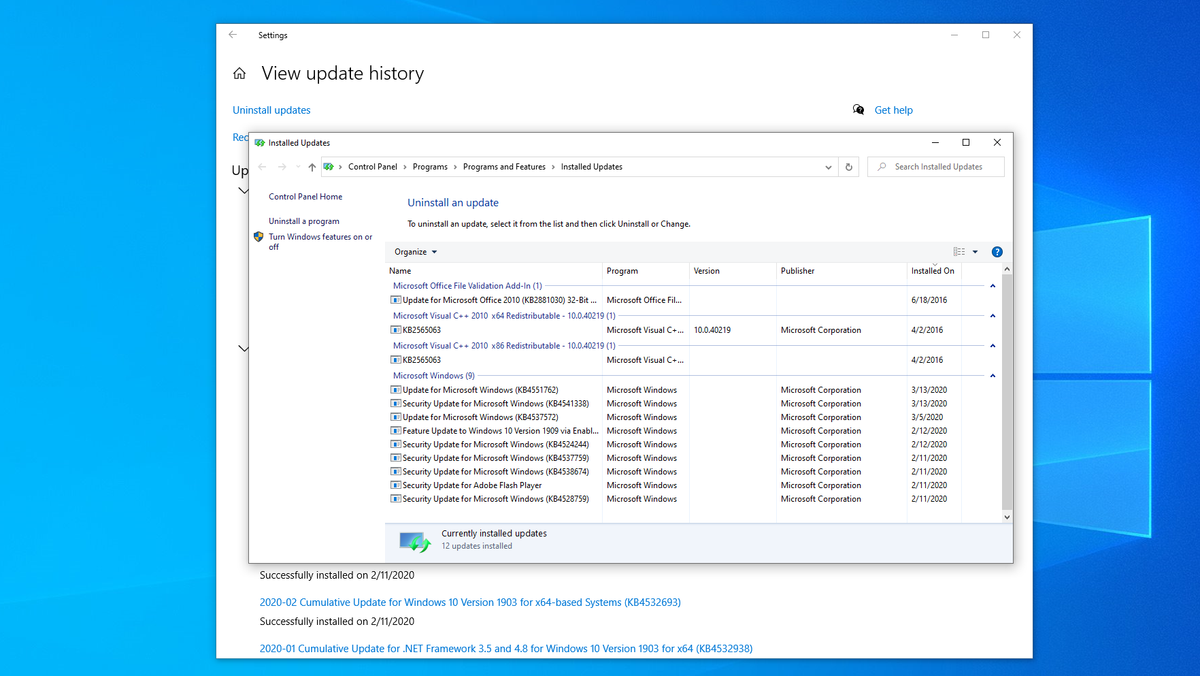Sort updates by the Installed On column

[931, 271]
